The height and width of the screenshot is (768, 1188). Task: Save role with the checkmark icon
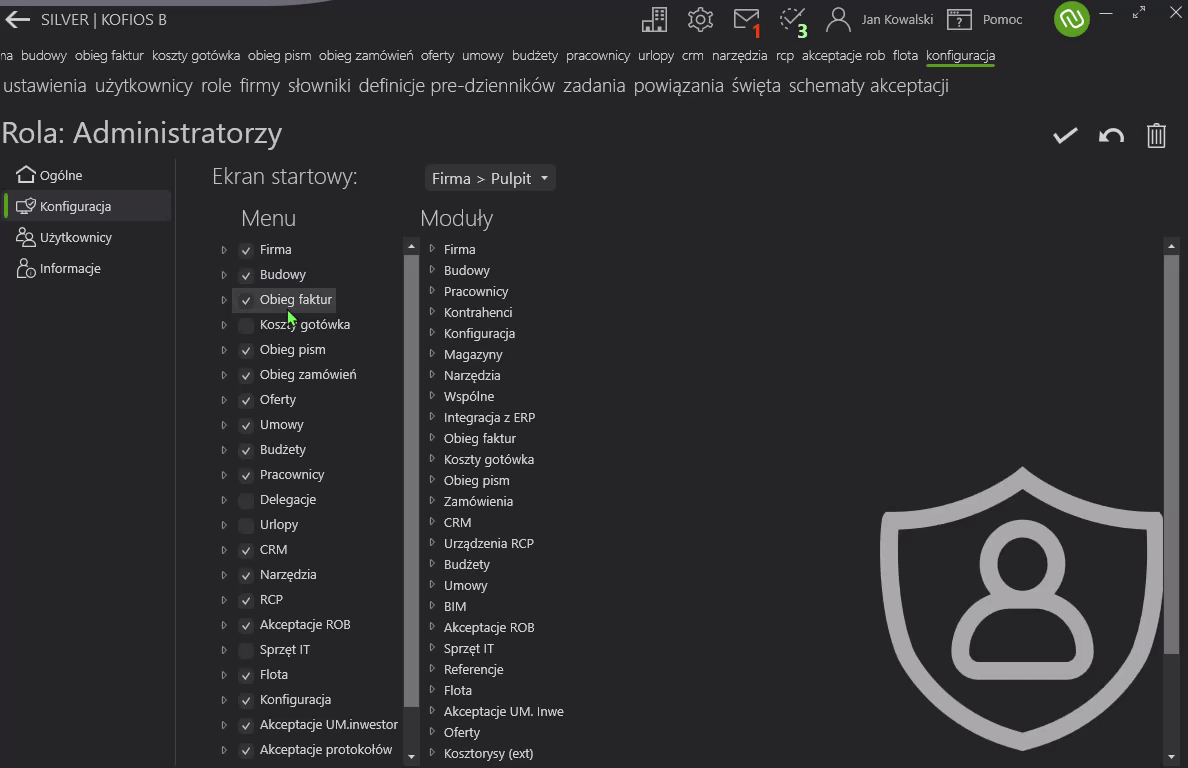(x=1065, y=136)
